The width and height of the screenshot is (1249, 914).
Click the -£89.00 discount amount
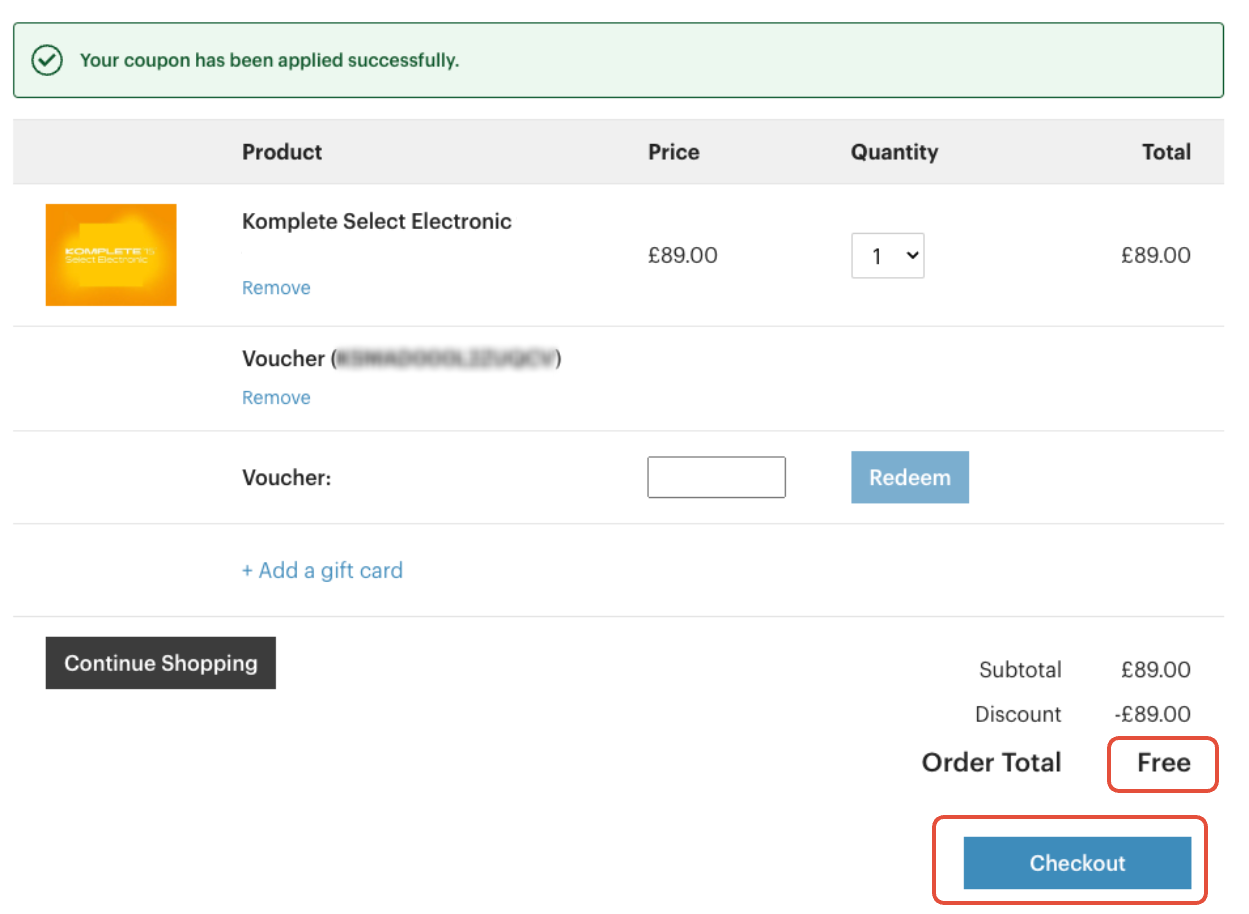point(1153,714)
